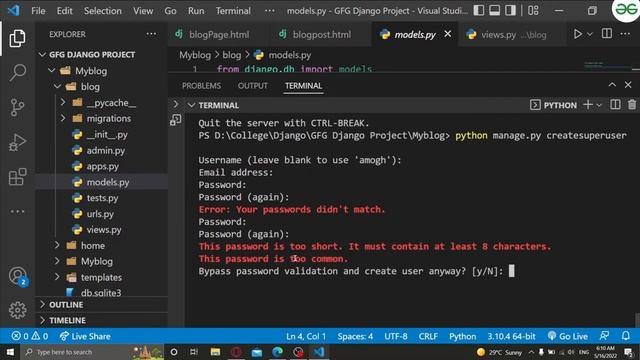Open Explorer panel more actions
This screenshot has width=640, height=360.
point(151,34)
